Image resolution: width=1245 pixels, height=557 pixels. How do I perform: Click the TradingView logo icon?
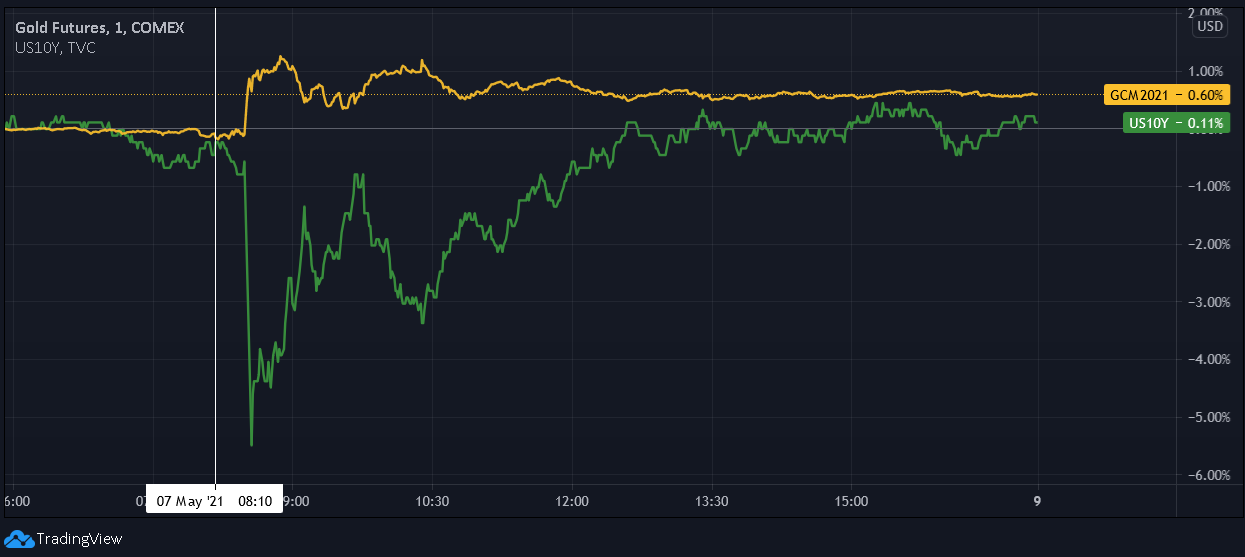[18, 539]
